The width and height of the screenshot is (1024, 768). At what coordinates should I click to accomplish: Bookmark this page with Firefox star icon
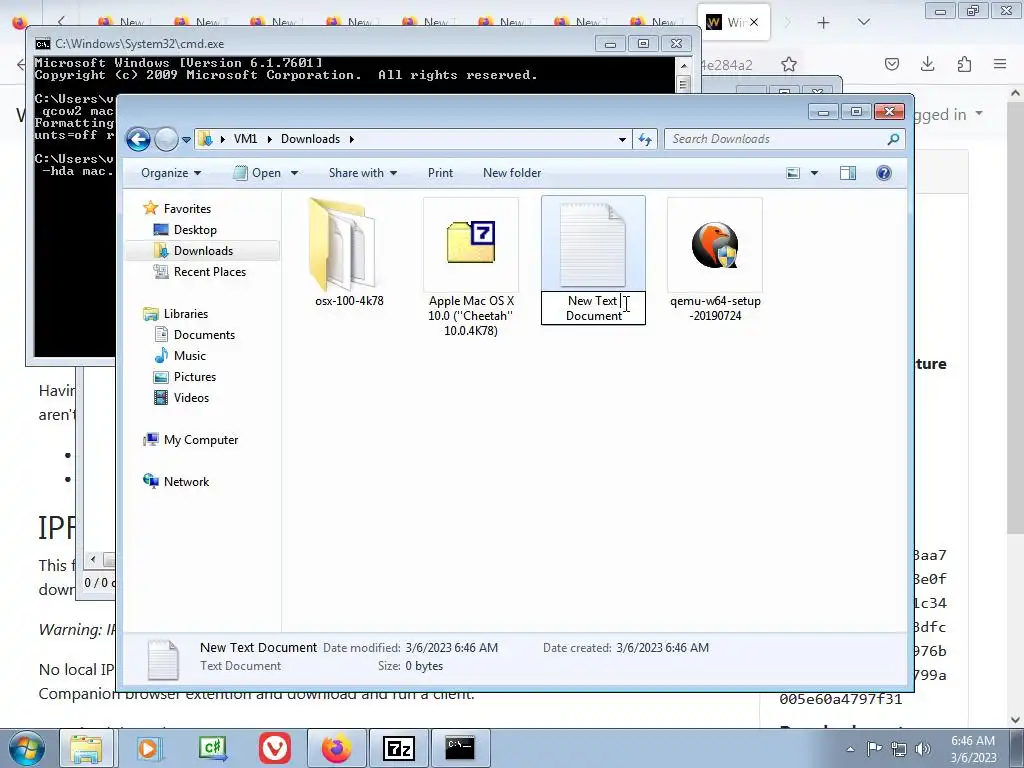[x=789, y=64]
